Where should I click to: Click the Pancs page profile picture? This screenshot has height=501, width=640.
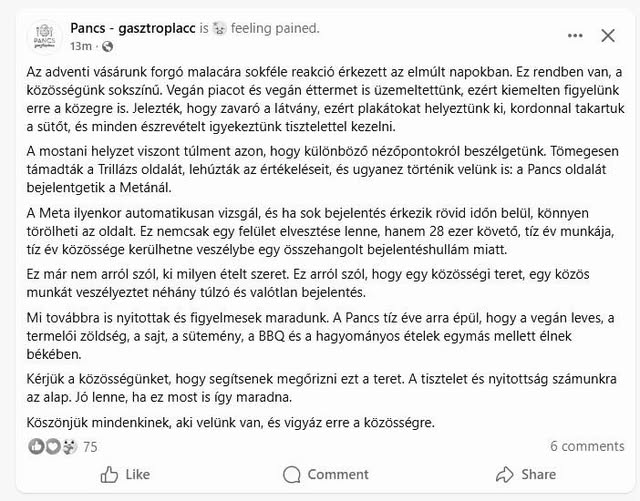point(44,38)
